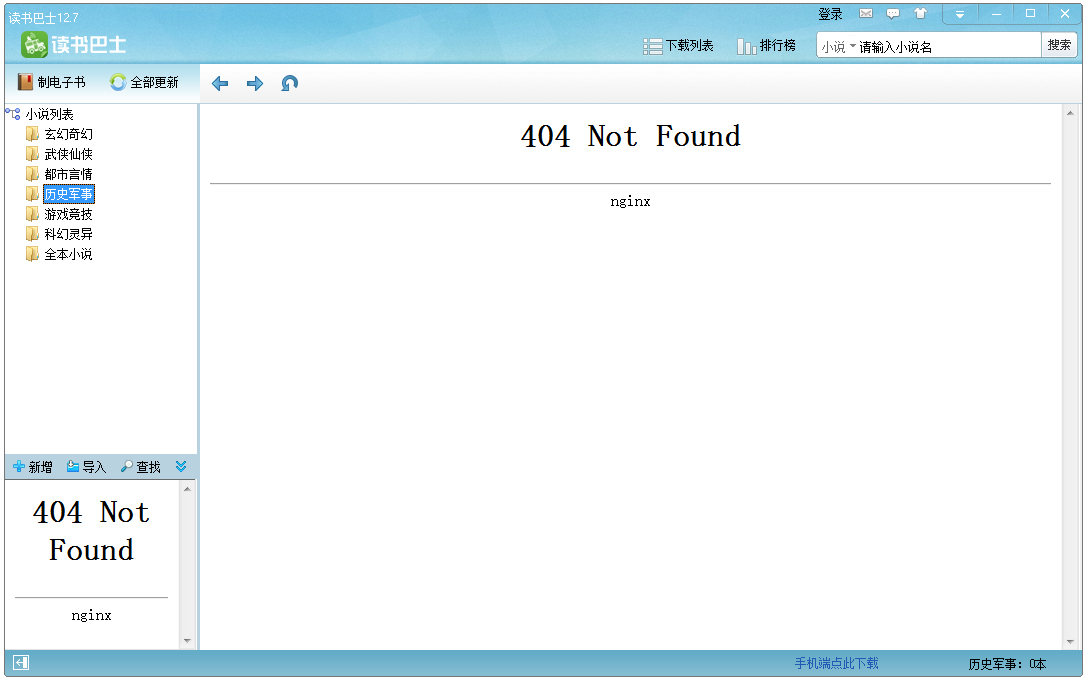Screen dimensions: 1087x680
Task: Open the feedback chat bubble icon
Action: point(893,14)
